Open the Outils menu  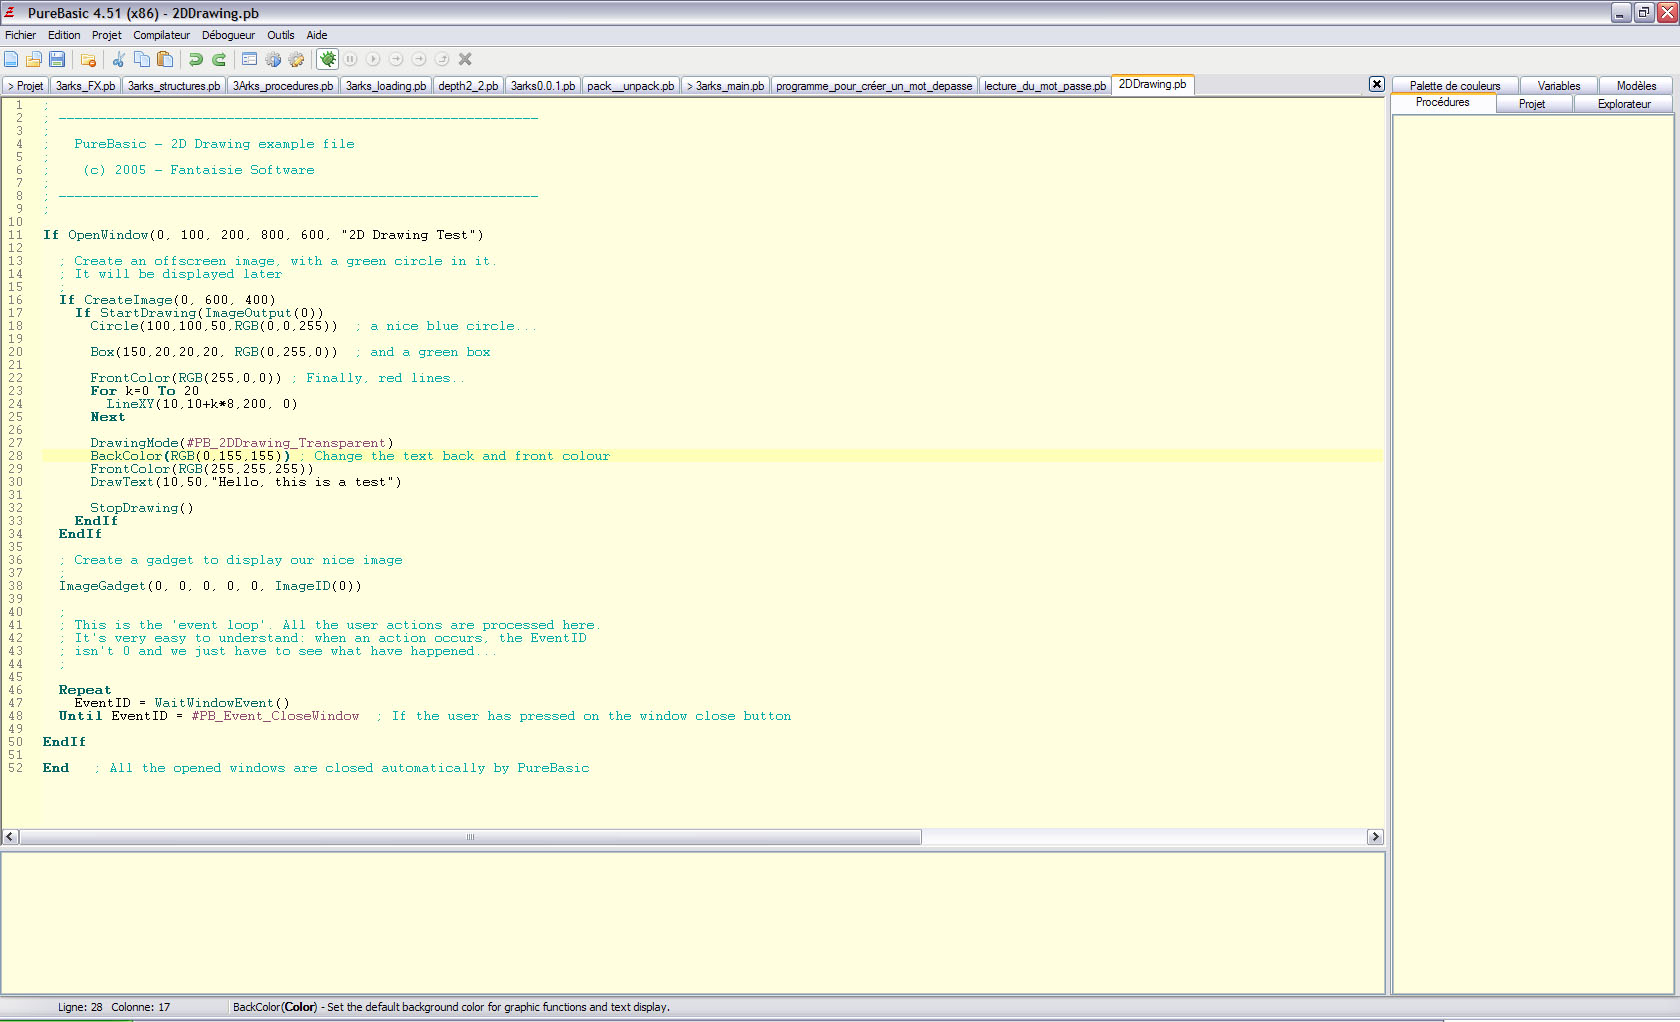(x=281, y=35)
